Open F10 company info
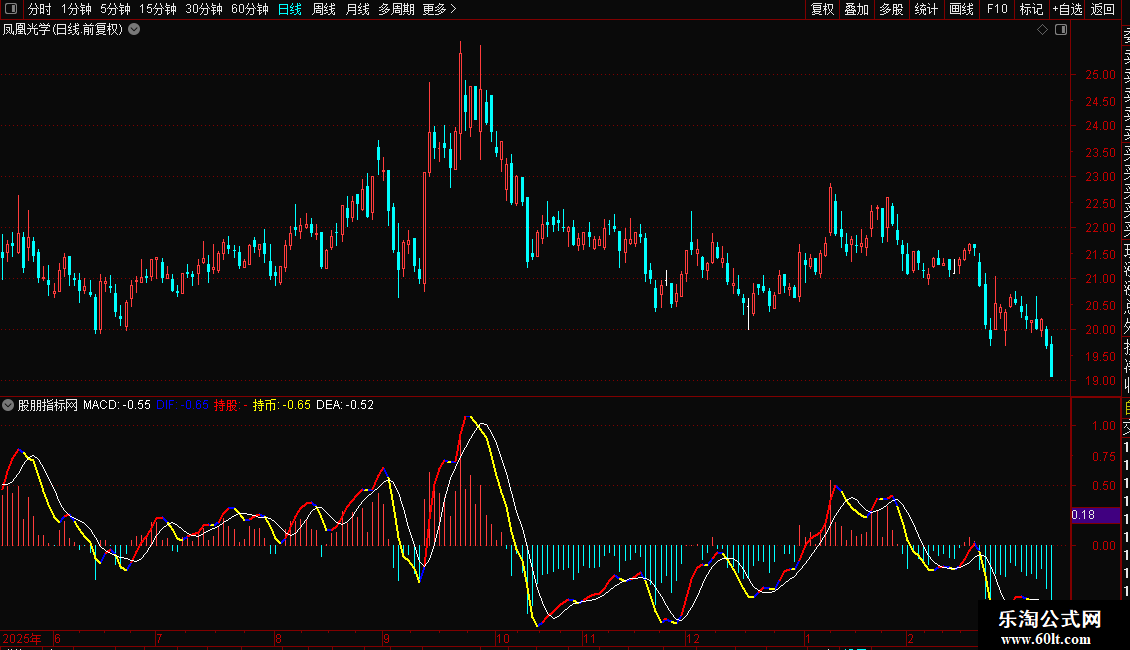This screenshot has height=650, width=1130. 997,9
